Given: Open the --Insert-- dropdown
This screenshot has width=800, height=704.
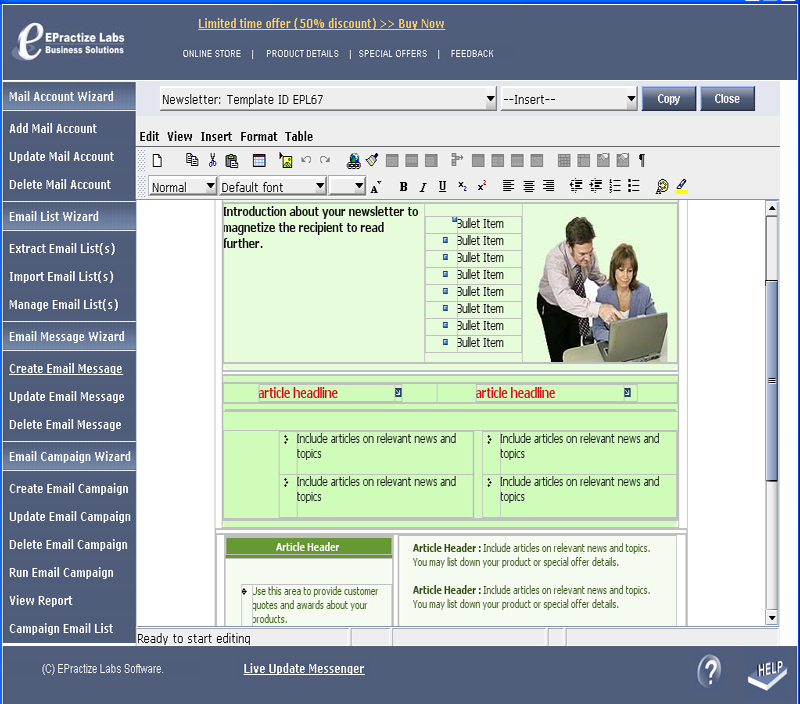Looking at the screenshot, I should [x=569, y=99].
